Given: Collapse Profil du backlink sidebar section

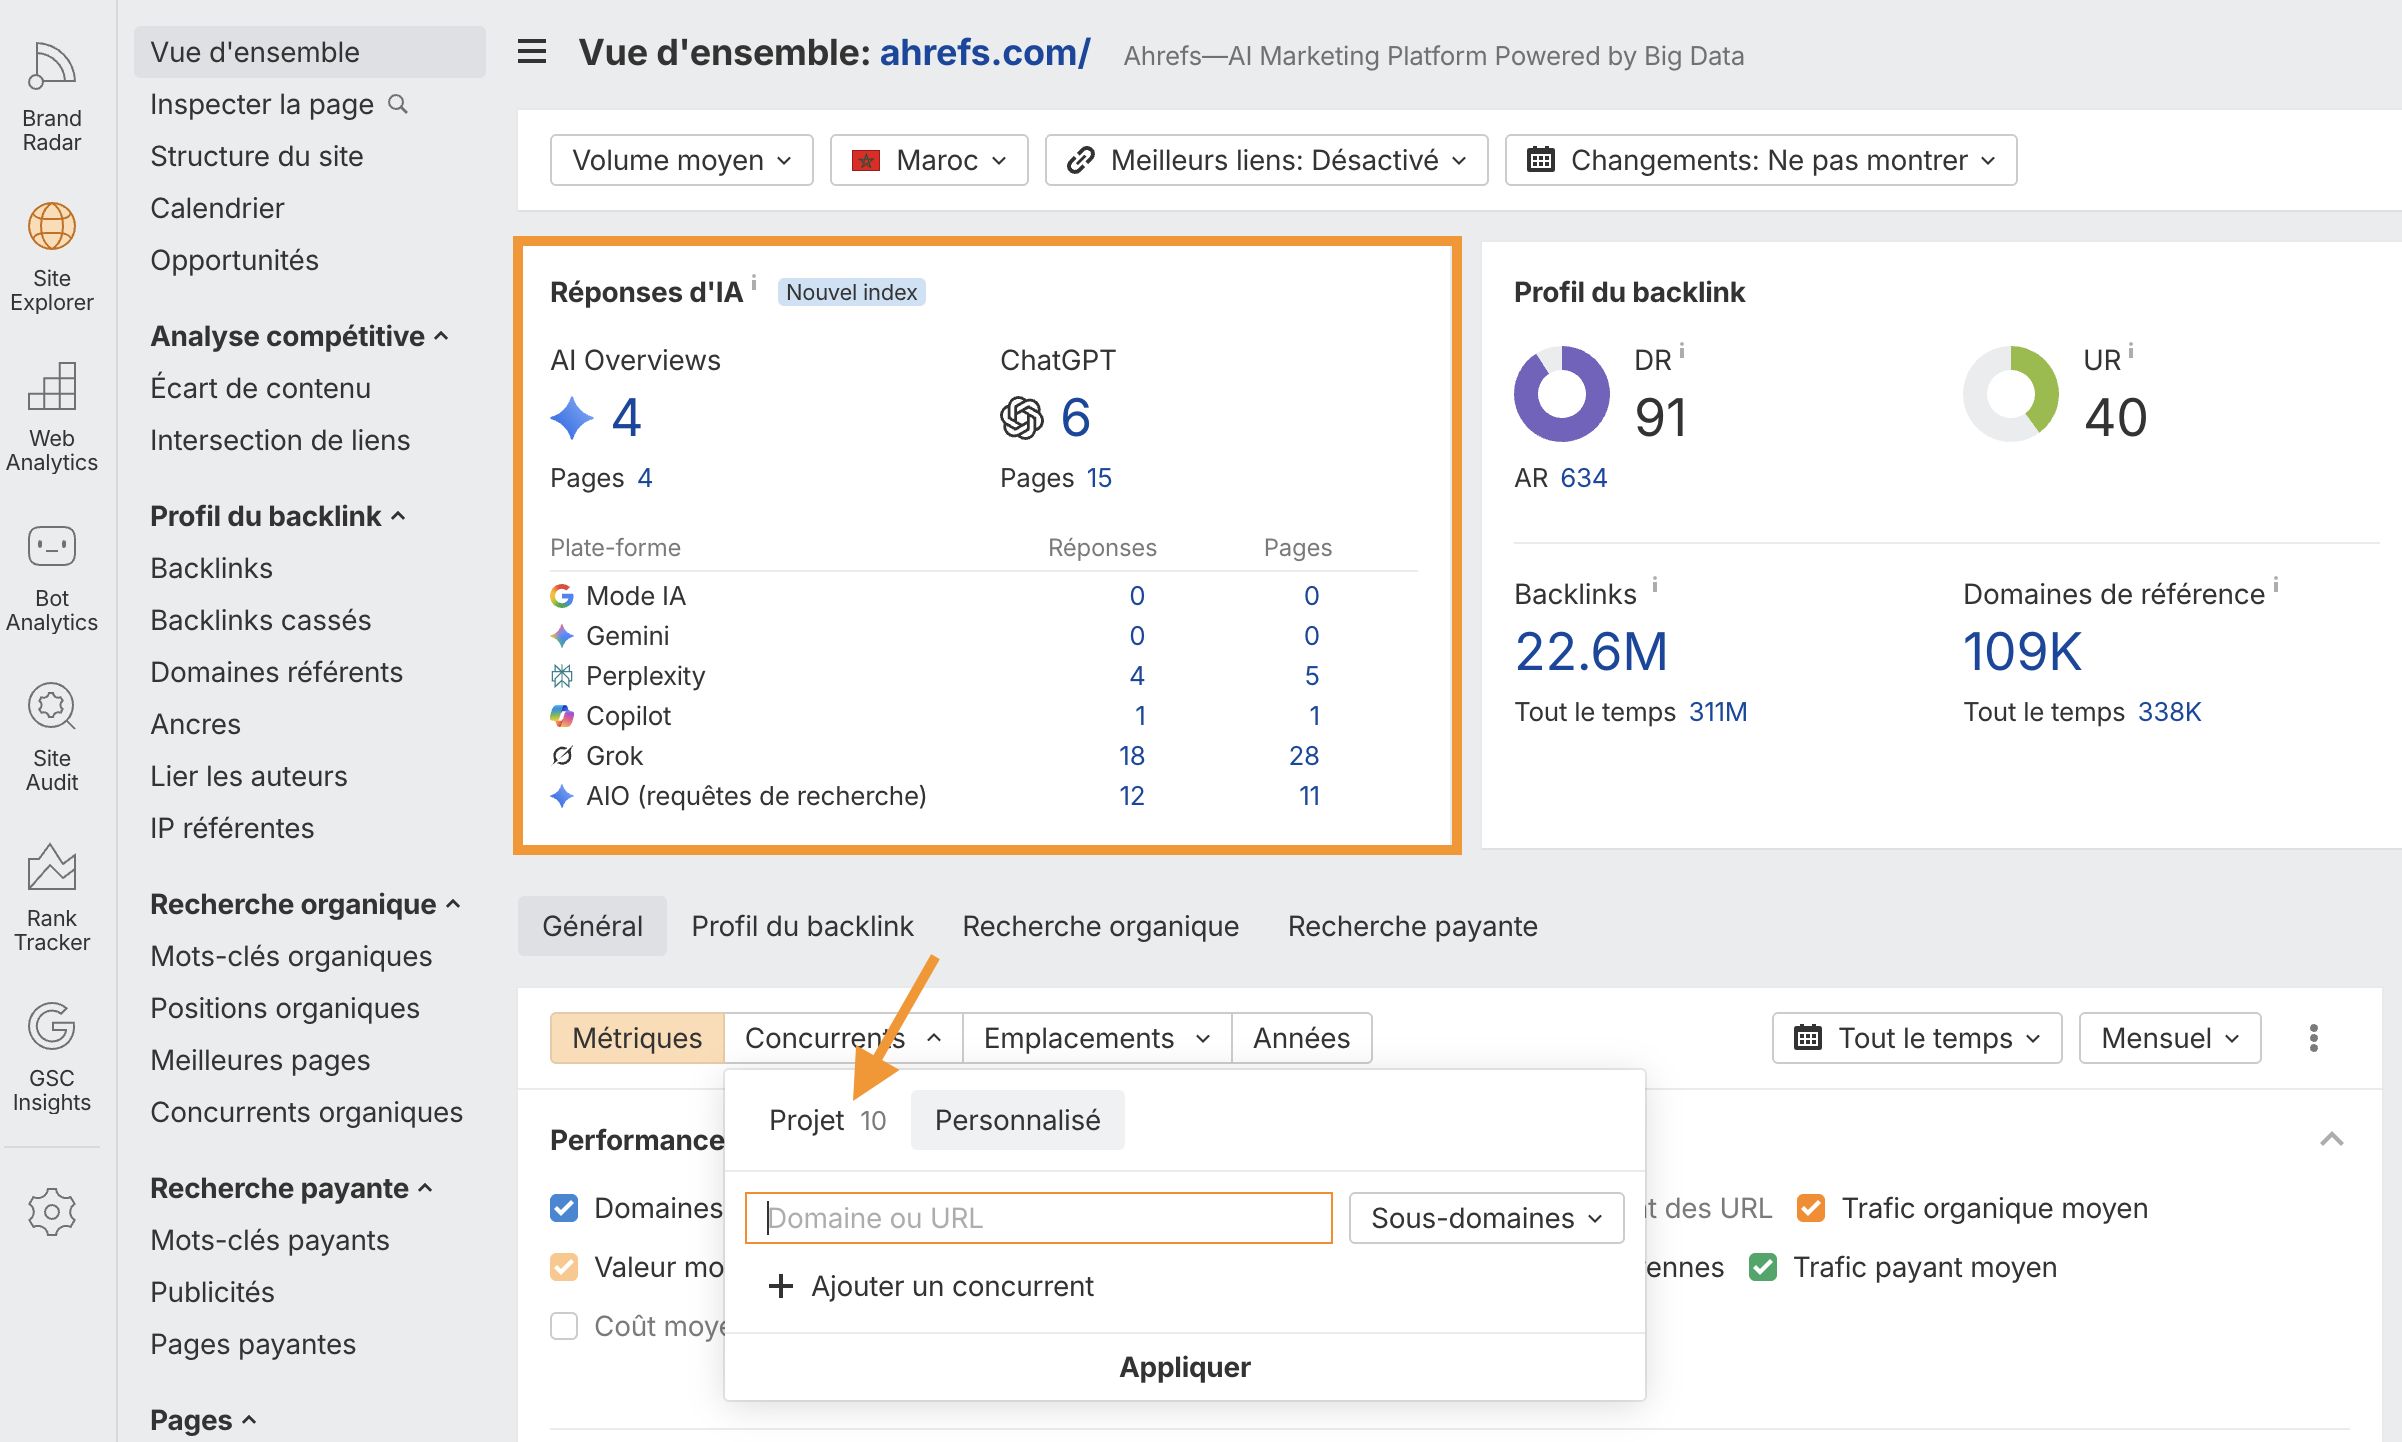Looking at the screenshot, I should click(278, 516).
